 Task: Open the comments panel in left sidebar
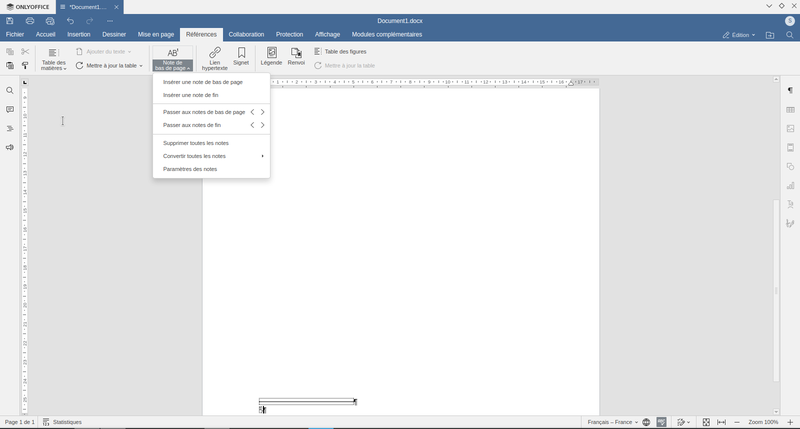[10, 110]
